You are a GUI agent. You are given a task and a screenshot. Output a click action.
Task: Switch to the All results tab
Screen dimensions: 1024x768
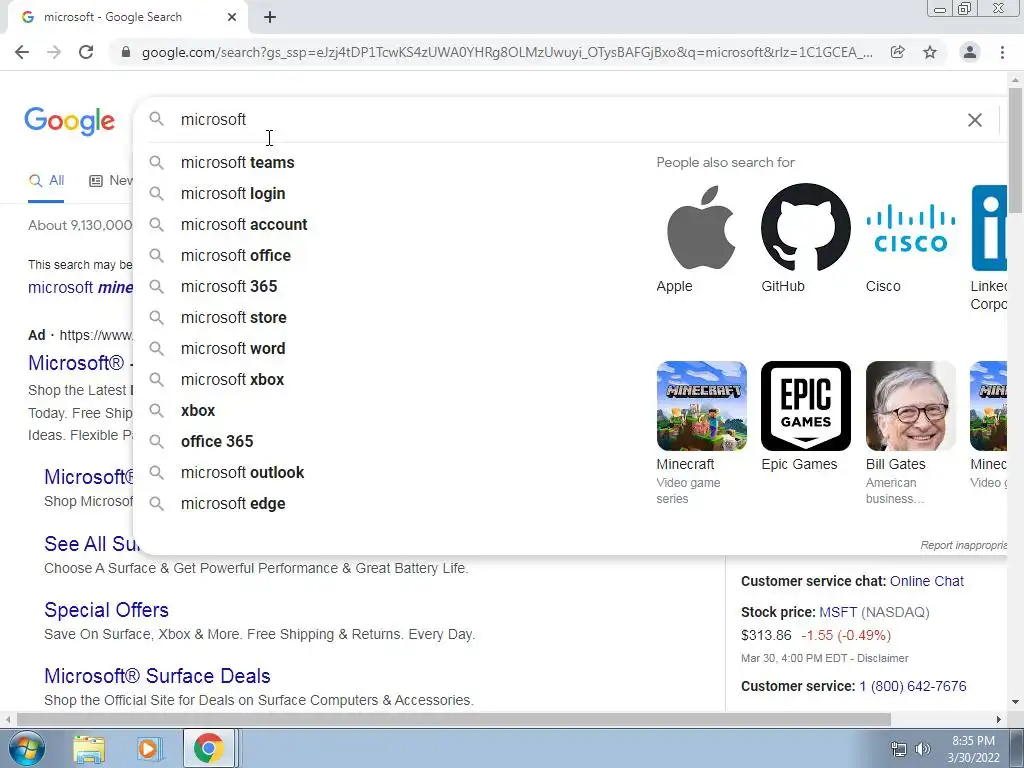point(46,181)
